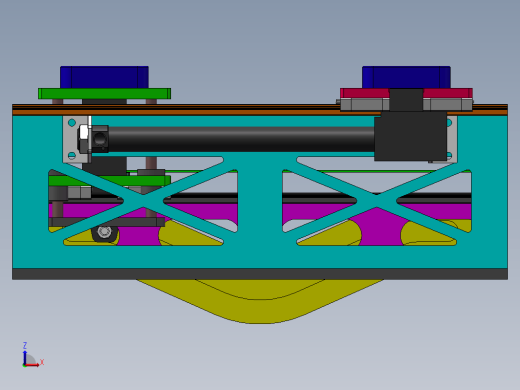Click the long black cylinder rod

(241, 139)
